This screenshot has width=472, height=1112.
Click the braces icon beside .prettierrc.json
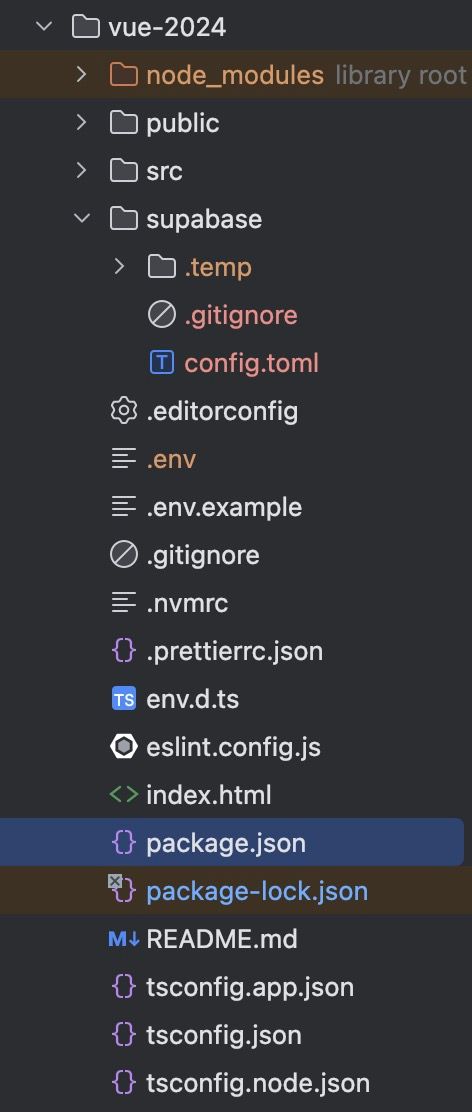(x=123, y=651)
